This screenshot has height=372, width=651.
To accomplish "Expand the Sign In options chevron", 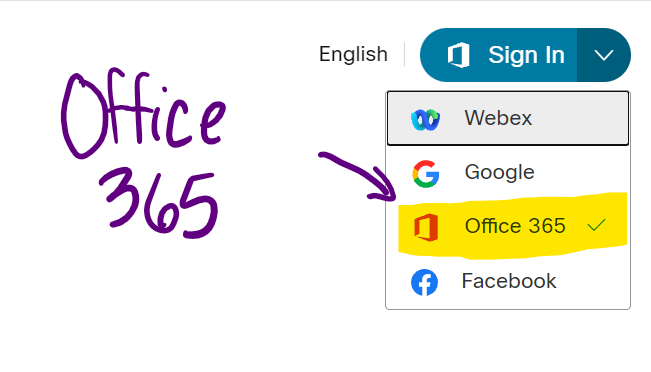I will point(604,55).
